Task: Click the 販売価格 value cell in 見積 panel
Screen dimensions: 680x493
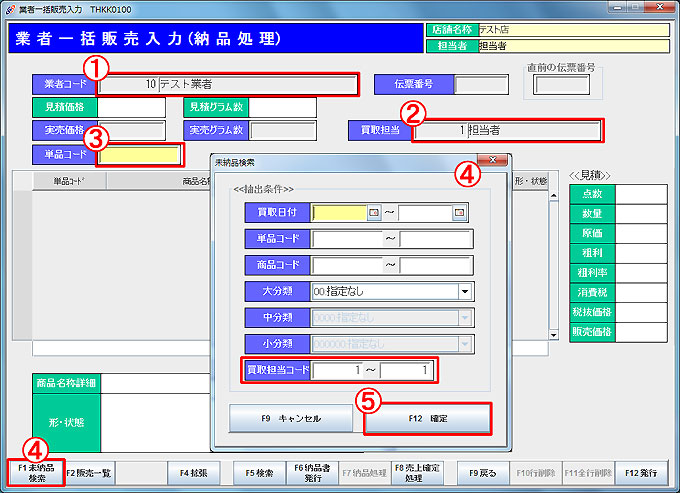Action: [641, 332]
